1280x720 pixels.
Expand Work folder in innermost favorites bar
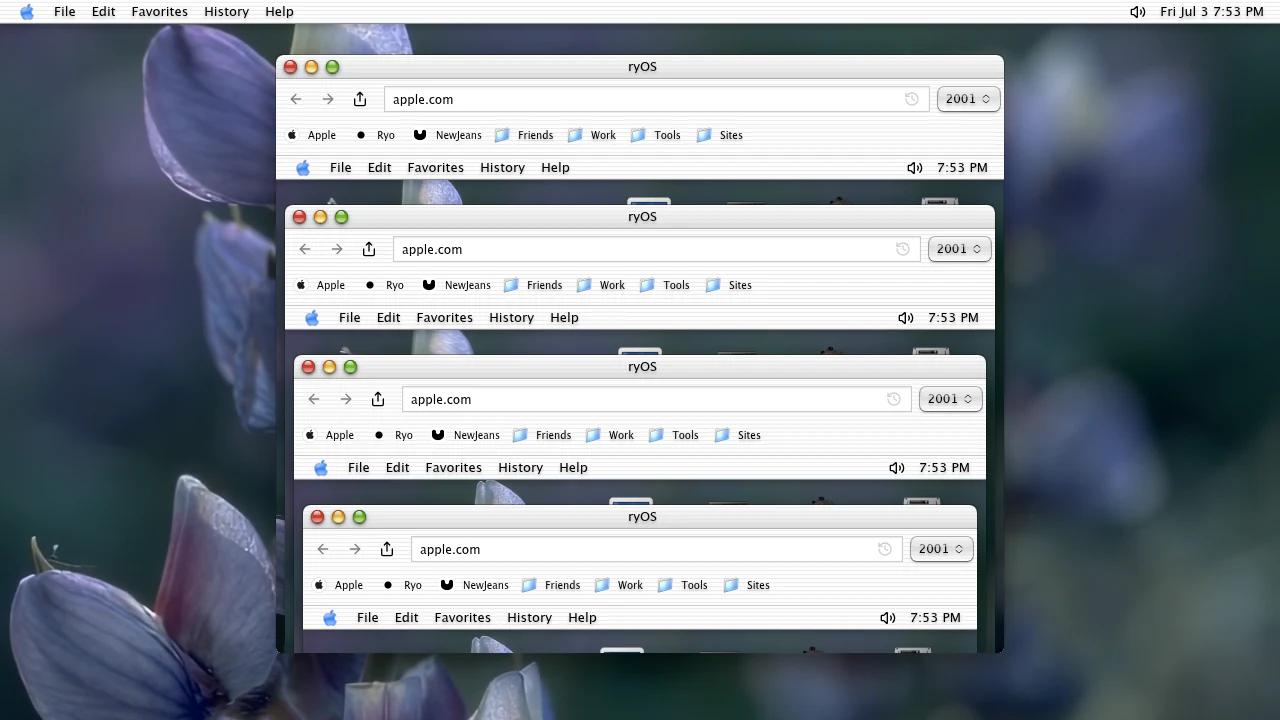(619, 585)
